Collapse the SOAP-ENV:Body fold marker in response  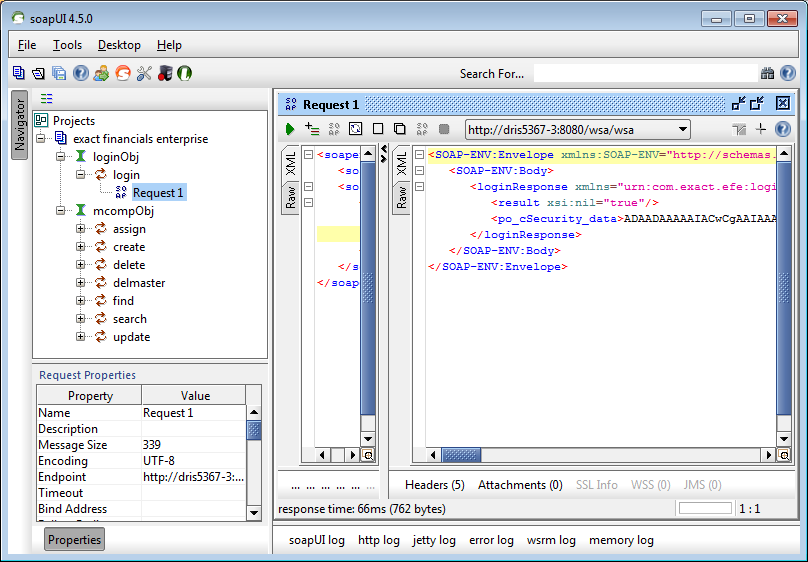point(419,171)
